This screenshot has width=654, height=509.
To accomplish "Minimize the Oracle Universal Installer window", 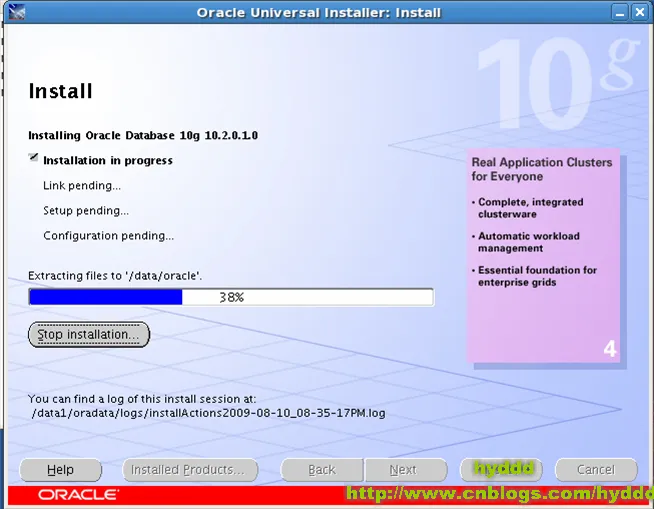I will click(x=620, y=13).
